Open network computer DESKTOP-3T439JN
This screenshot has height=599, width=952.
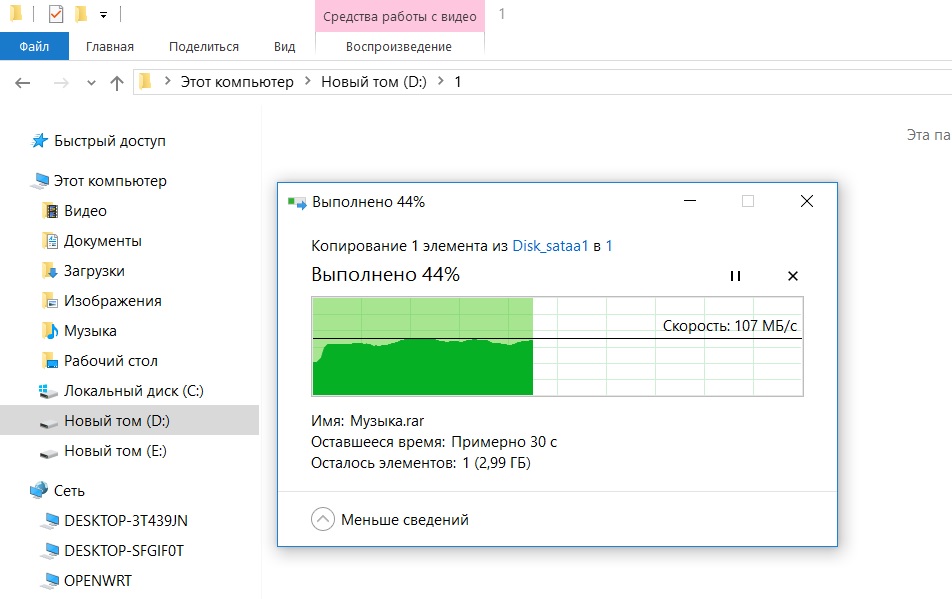pos(126,521)
